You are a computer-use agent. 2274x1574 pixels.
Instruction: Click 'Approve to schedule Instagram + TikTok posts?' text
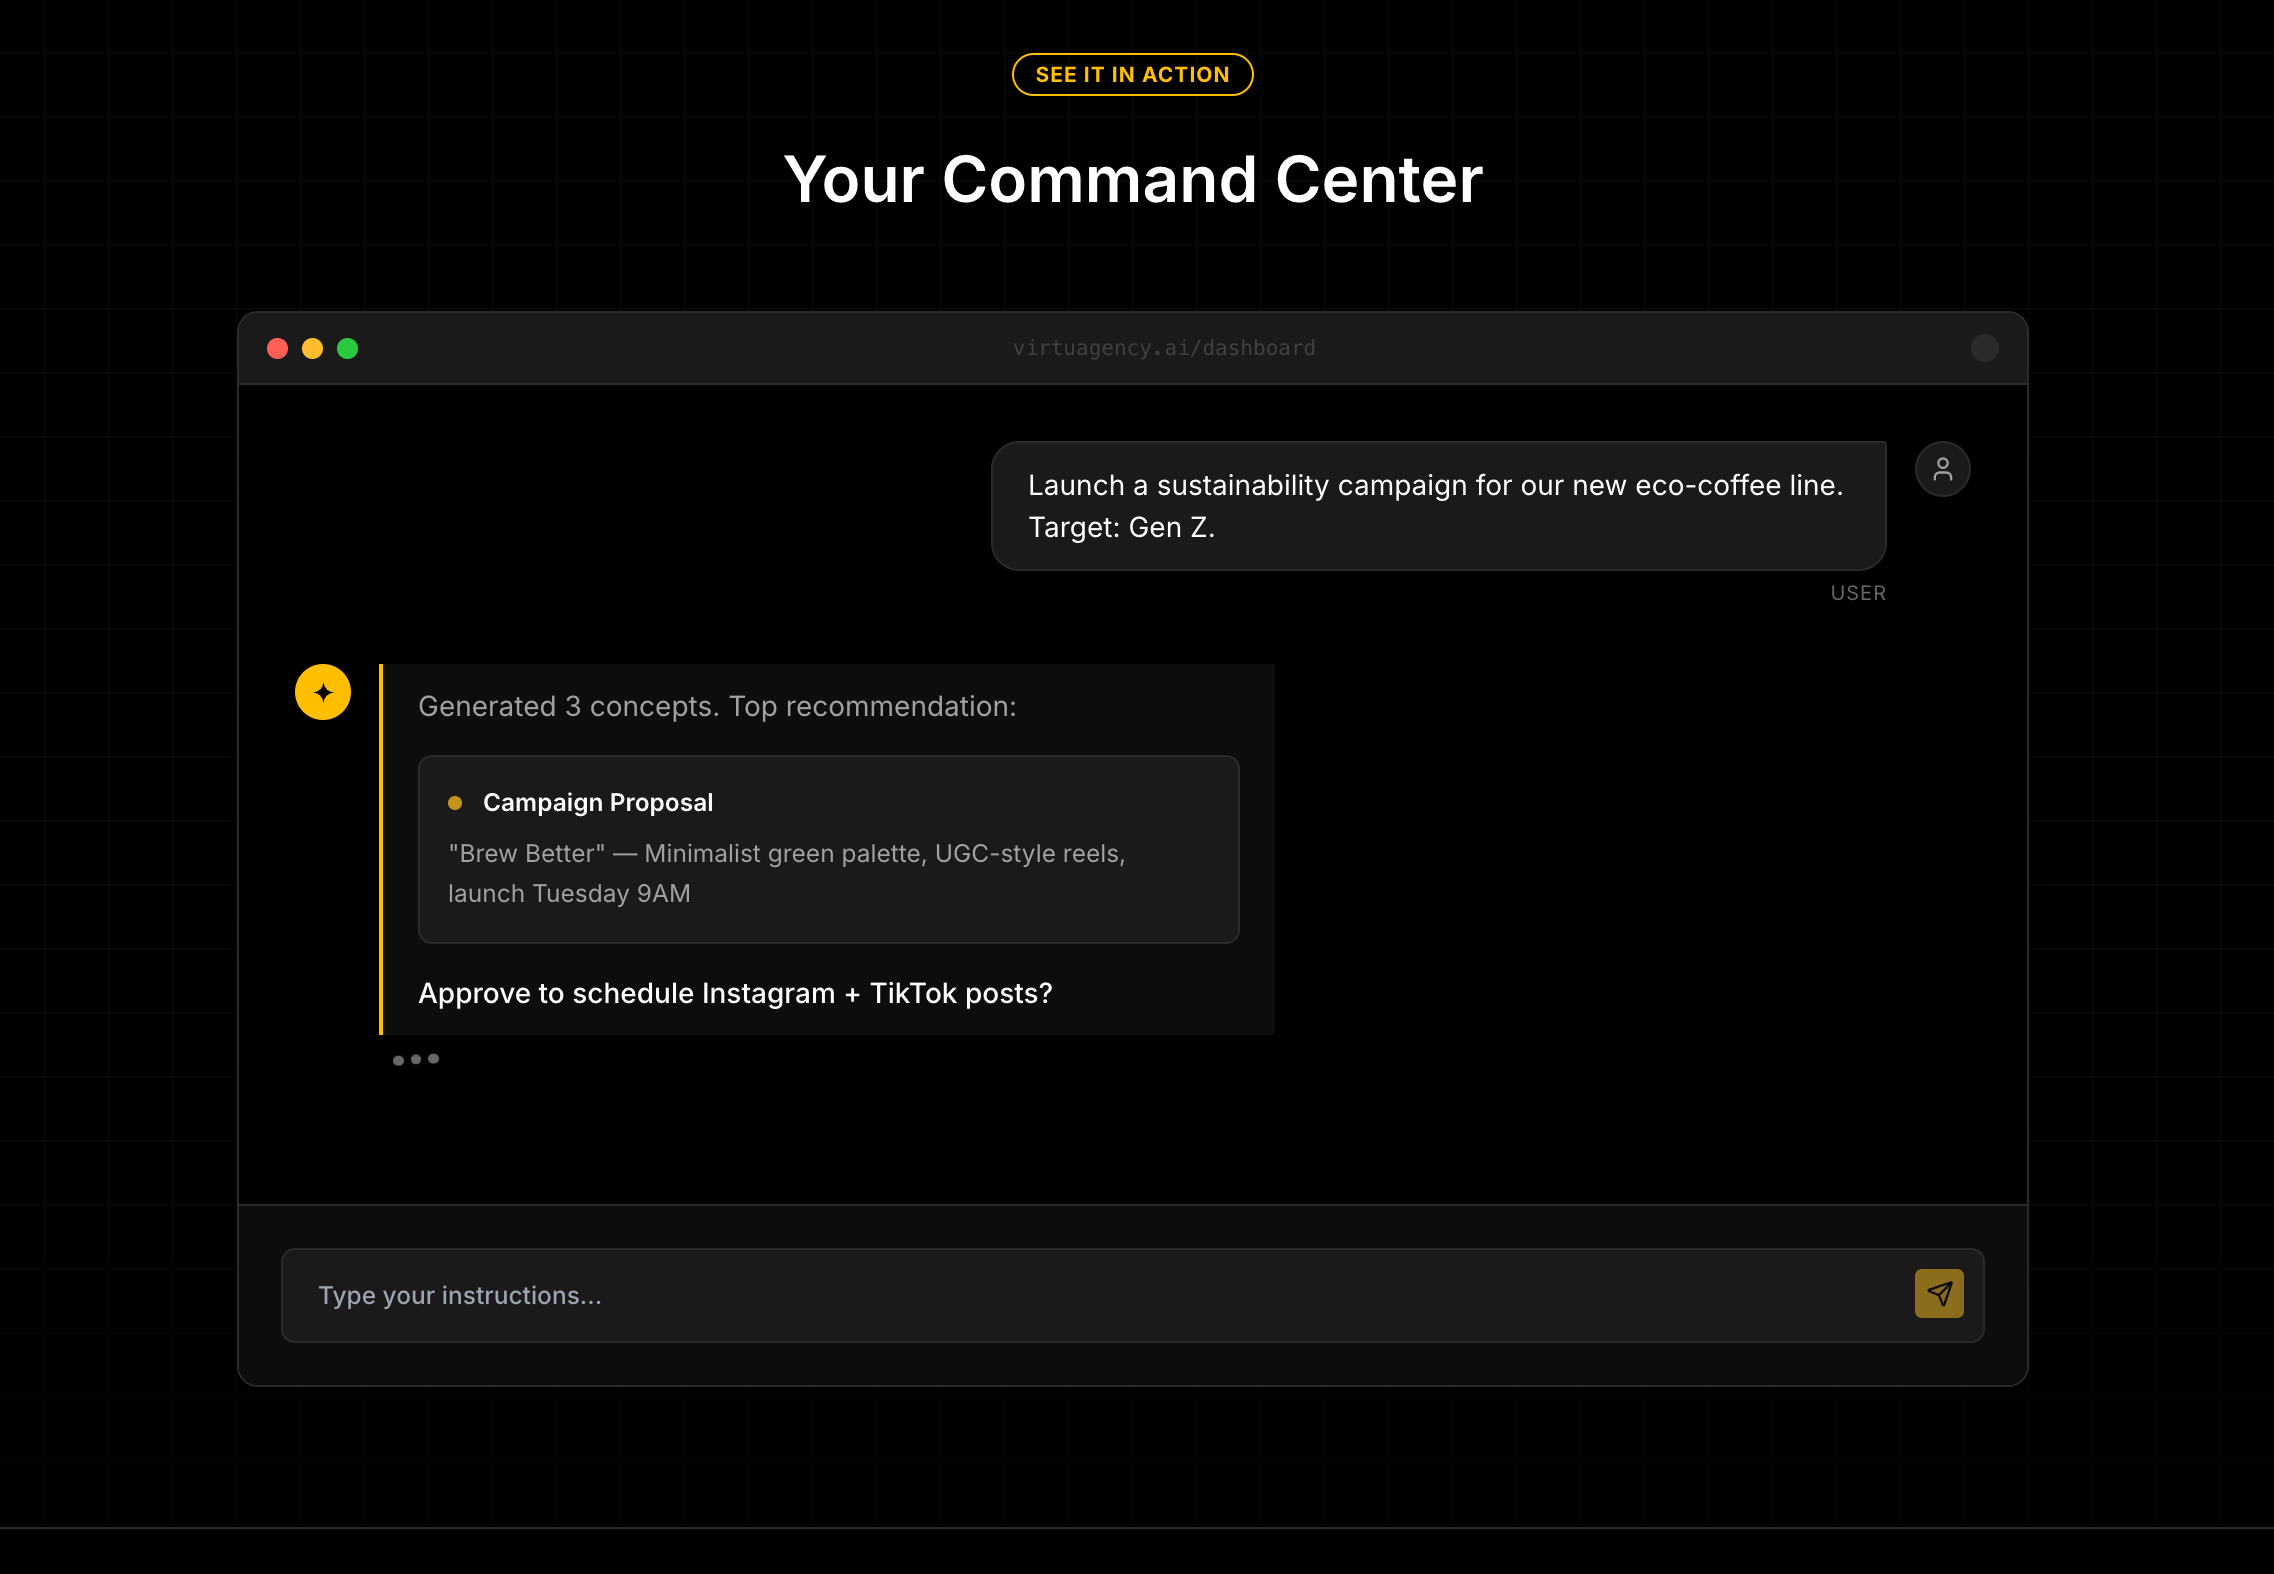(x=735, y=993)
